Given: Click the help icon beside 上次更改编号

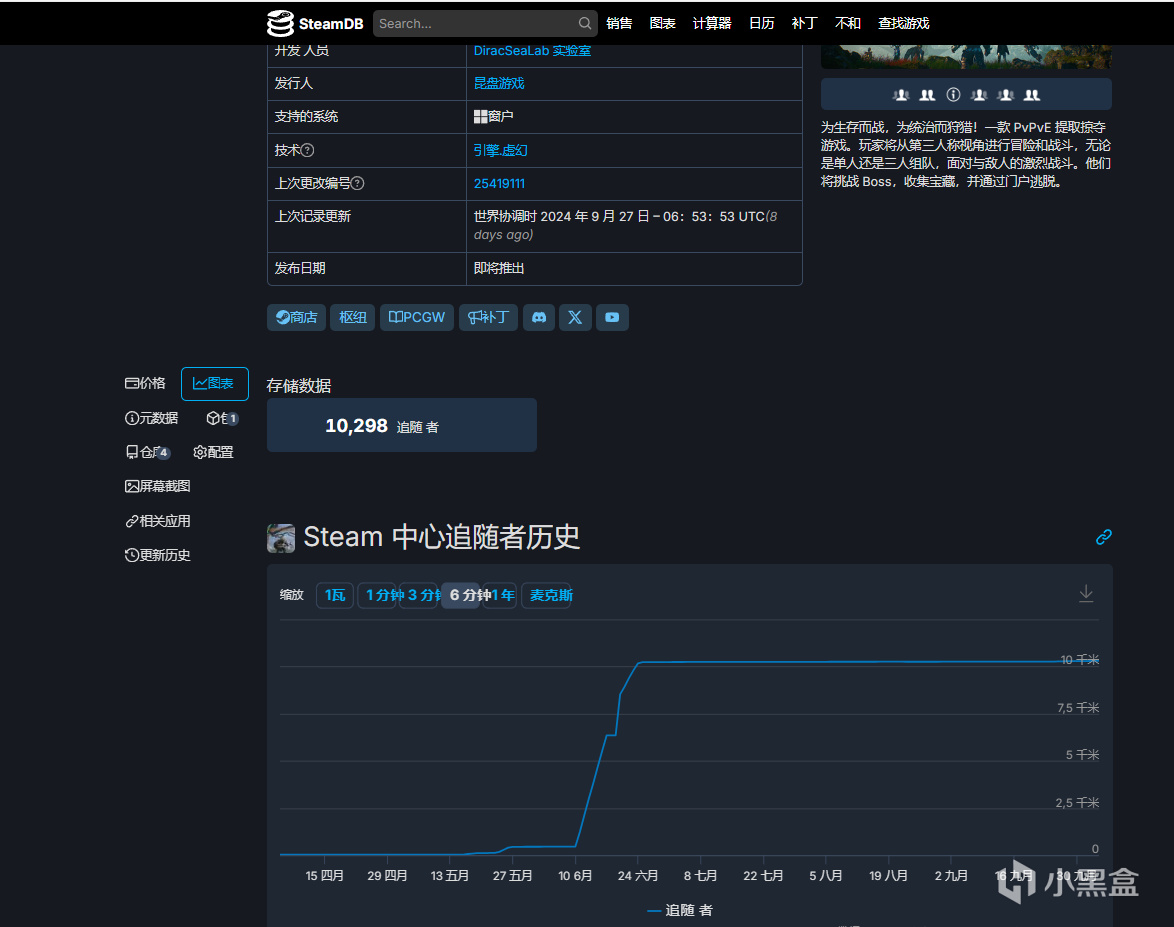Looking at the screenshot, I should coord(358,183).
